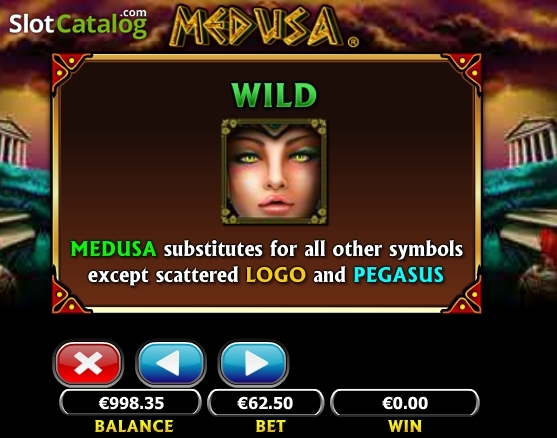
Task: Click the green MEDUSA word in description
Action: pyautogui.click(x=113, y=249)
